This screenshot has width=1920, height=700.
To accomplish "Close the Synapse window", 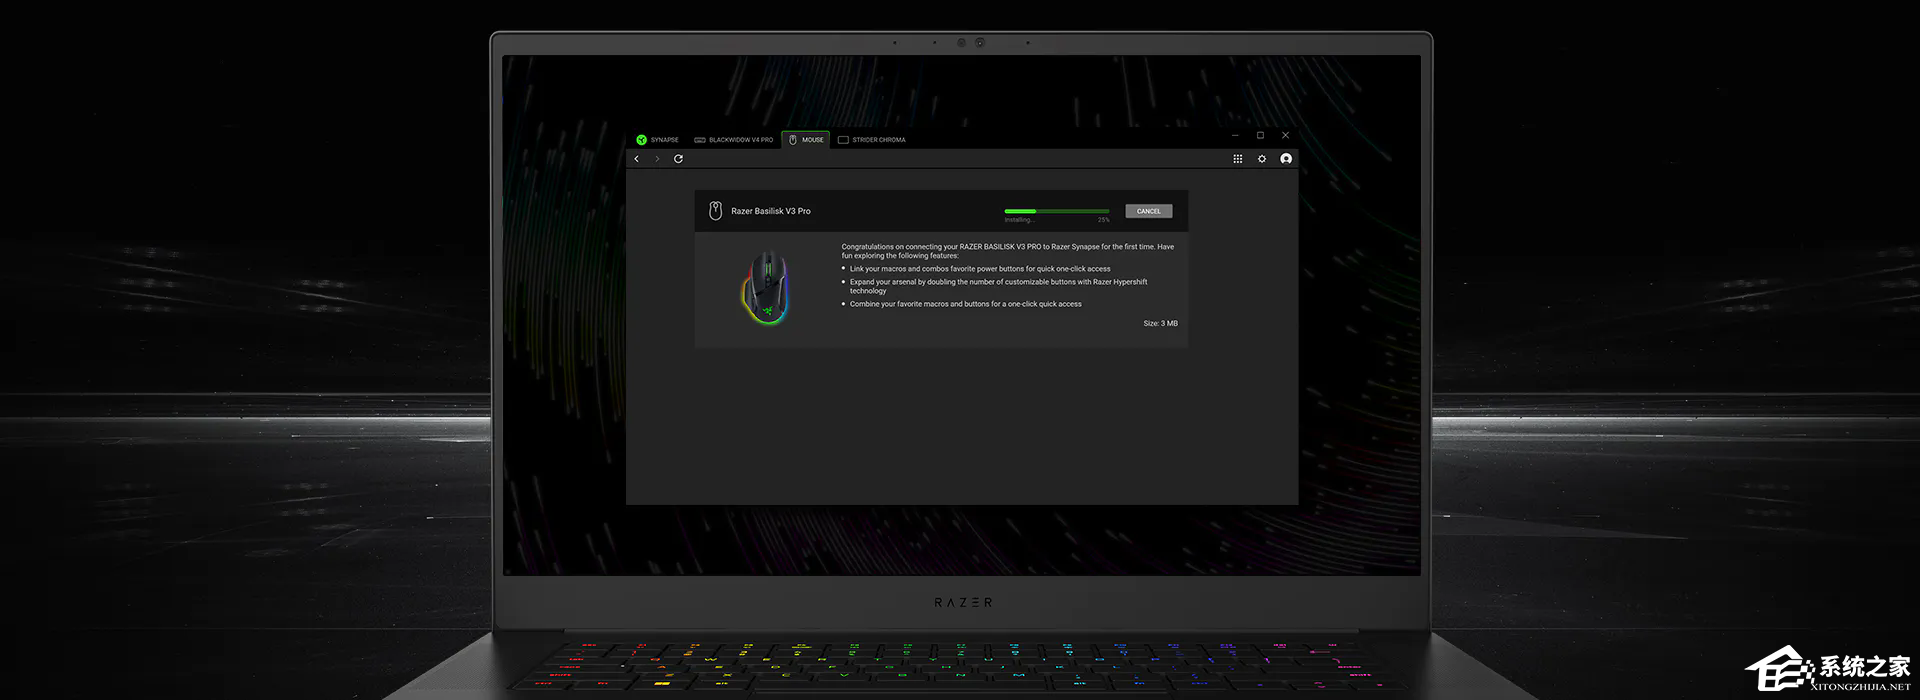I will tap(1286, 135).
